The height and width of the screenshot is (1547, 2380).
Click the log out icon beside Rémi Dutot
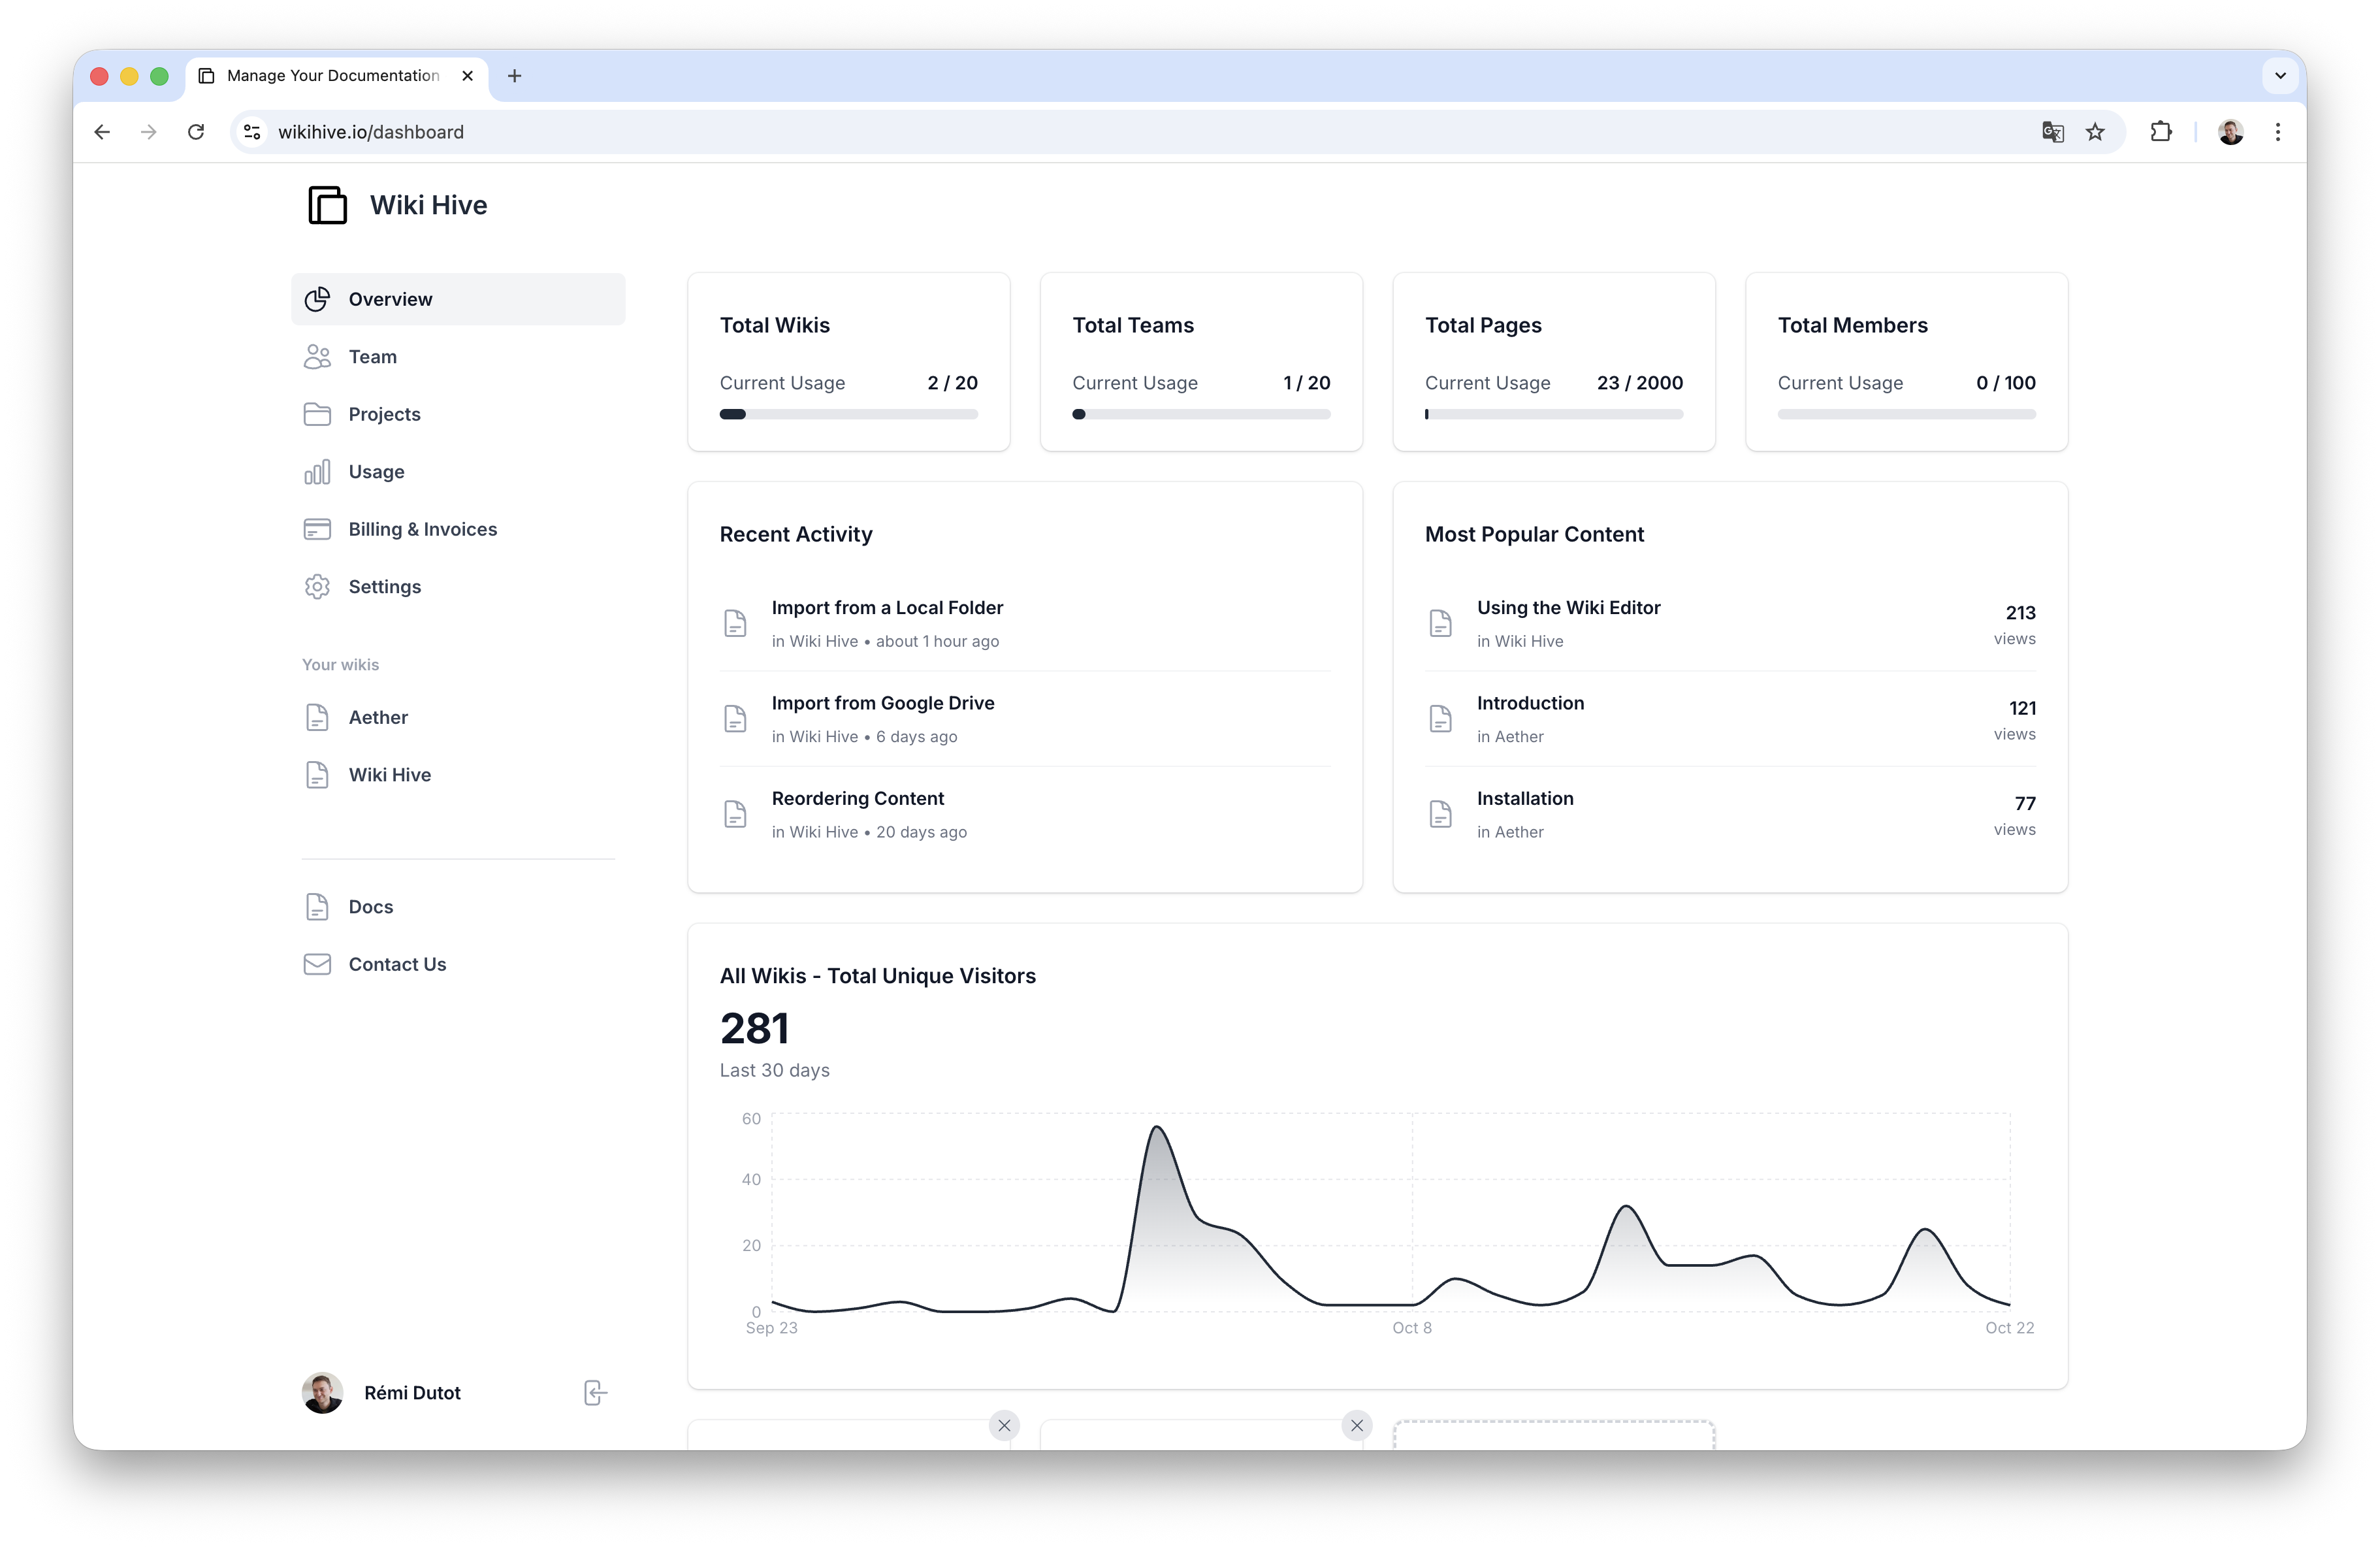[x=595, y=1392]
